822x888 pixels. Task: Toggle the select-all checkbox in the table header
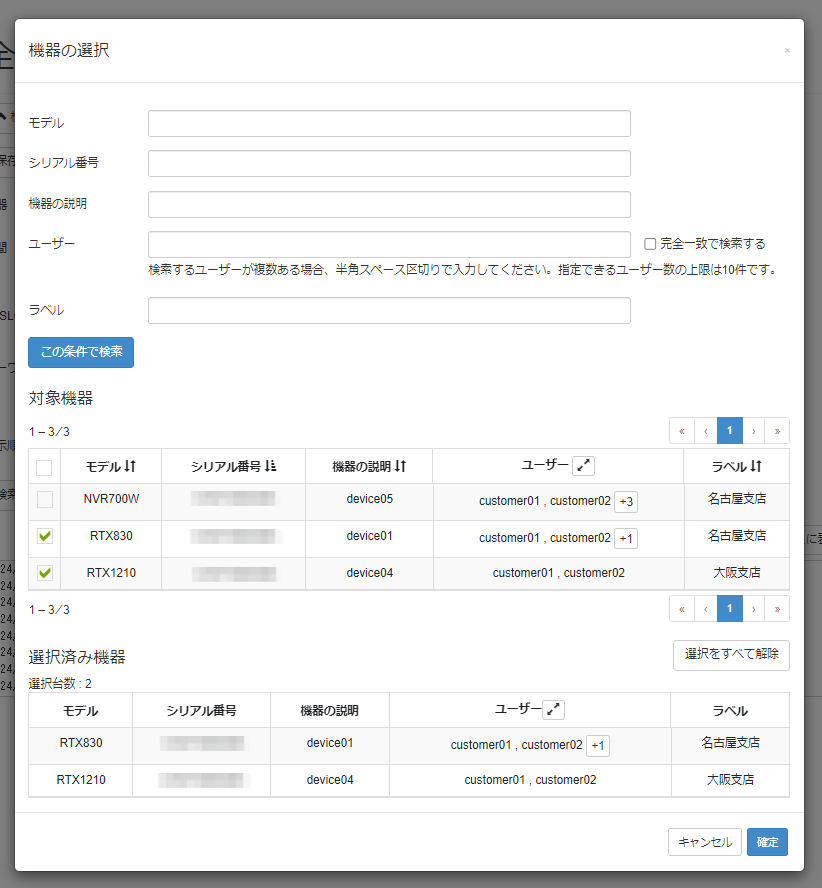[x=44, y=466]
